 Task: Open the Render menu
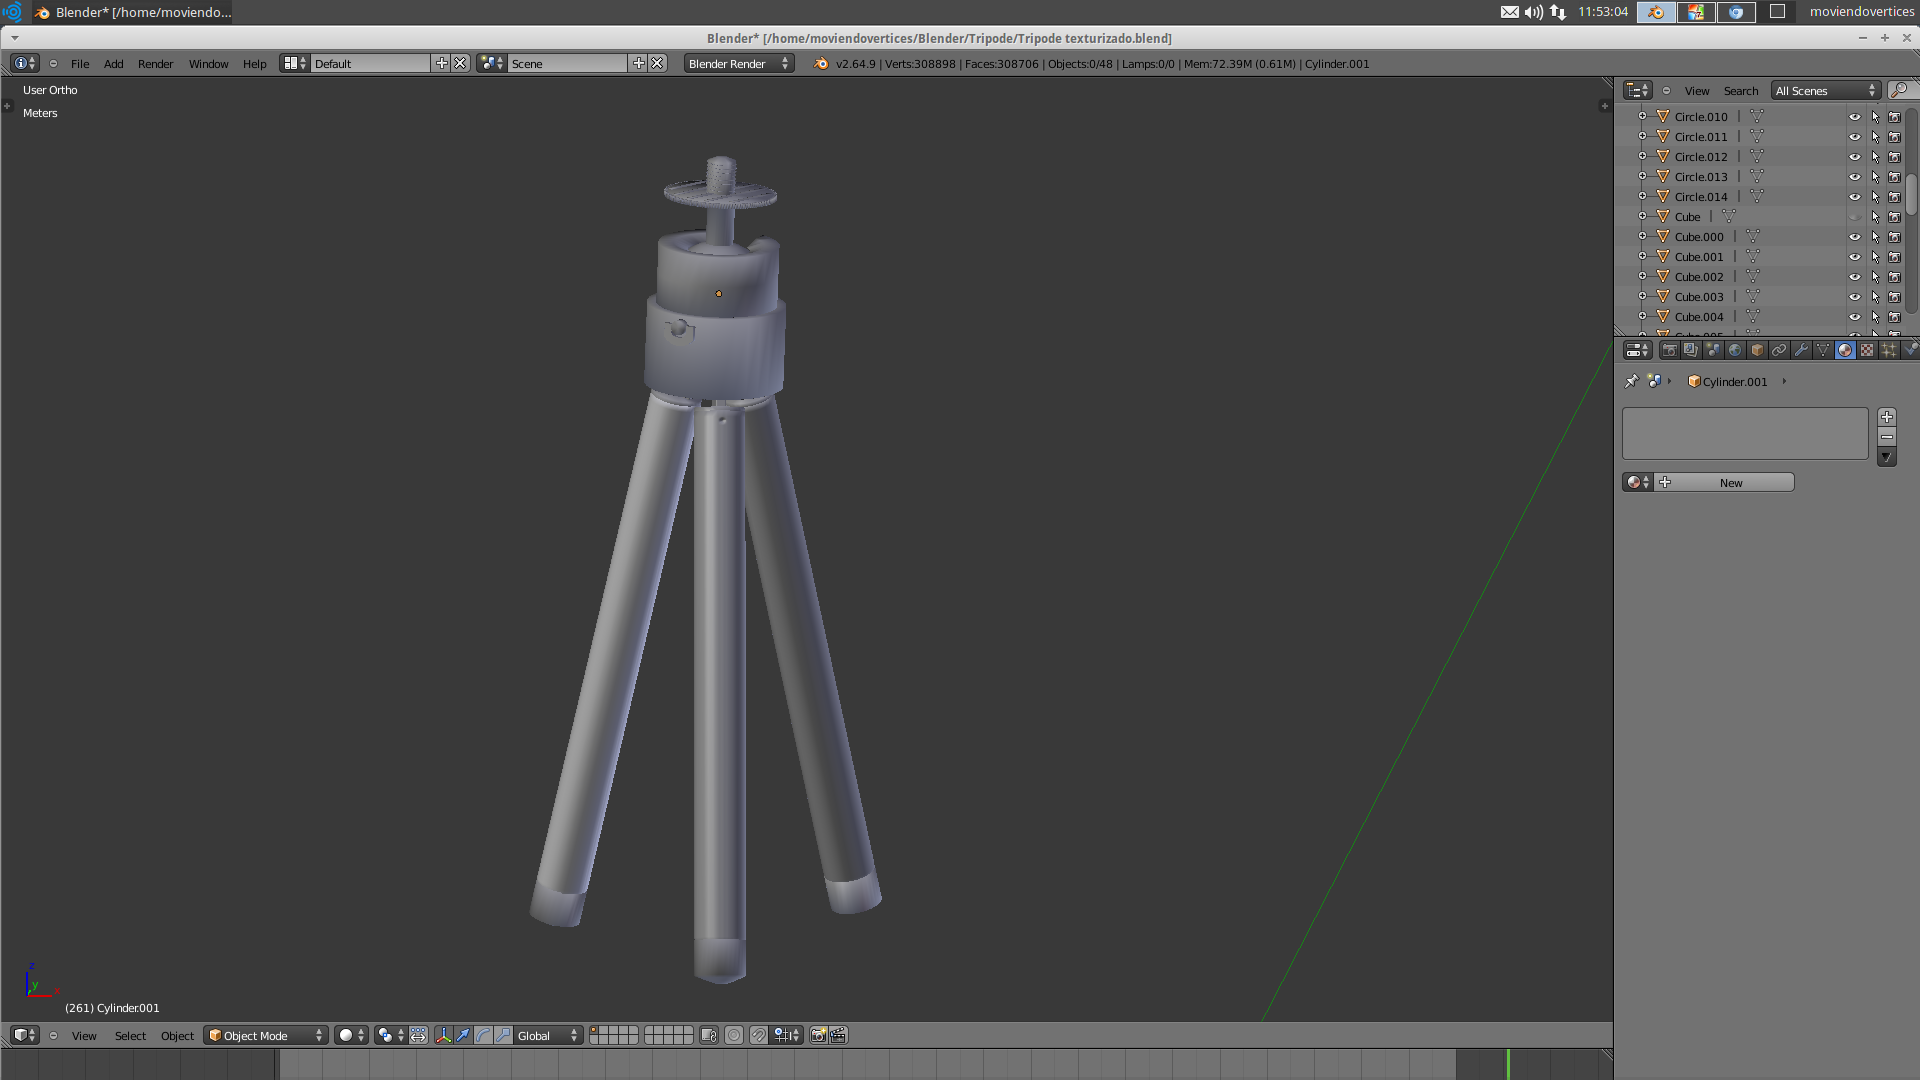(155, 63)
